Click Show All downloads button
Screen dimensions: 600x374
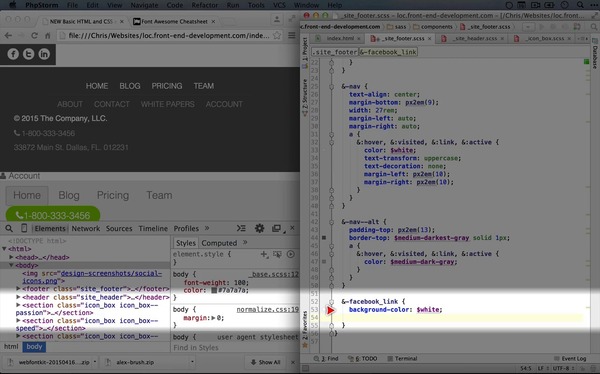(265, 362)
